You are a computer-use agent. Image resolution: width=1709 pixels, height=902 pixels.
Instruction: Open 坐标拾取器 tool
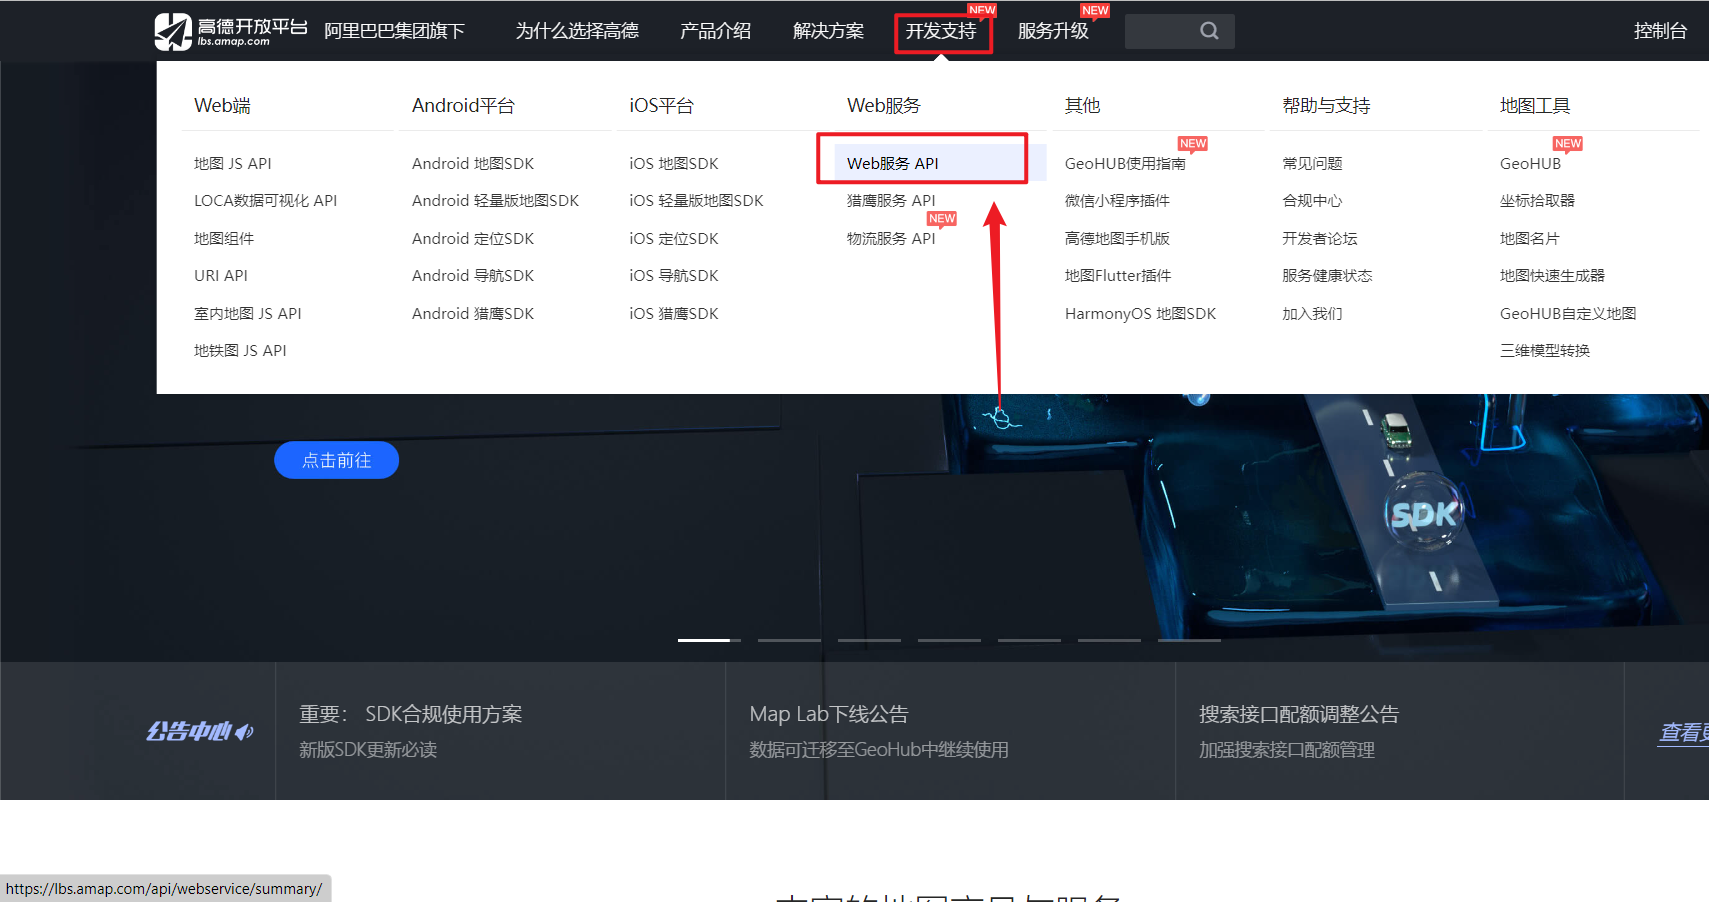(1537, 200)
